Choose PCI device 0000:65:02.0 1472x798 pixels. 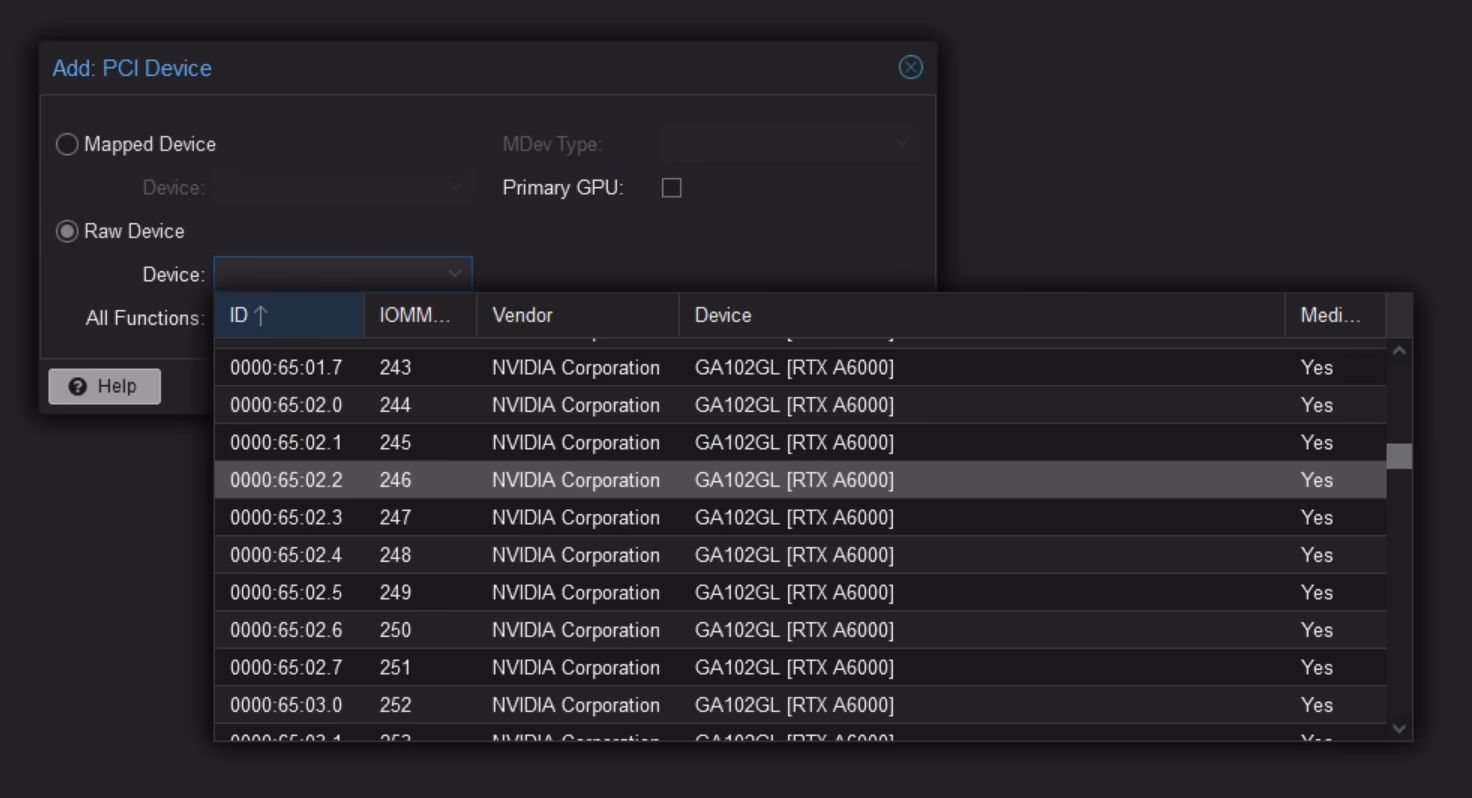pyautogui.click(x=286, y=406)
